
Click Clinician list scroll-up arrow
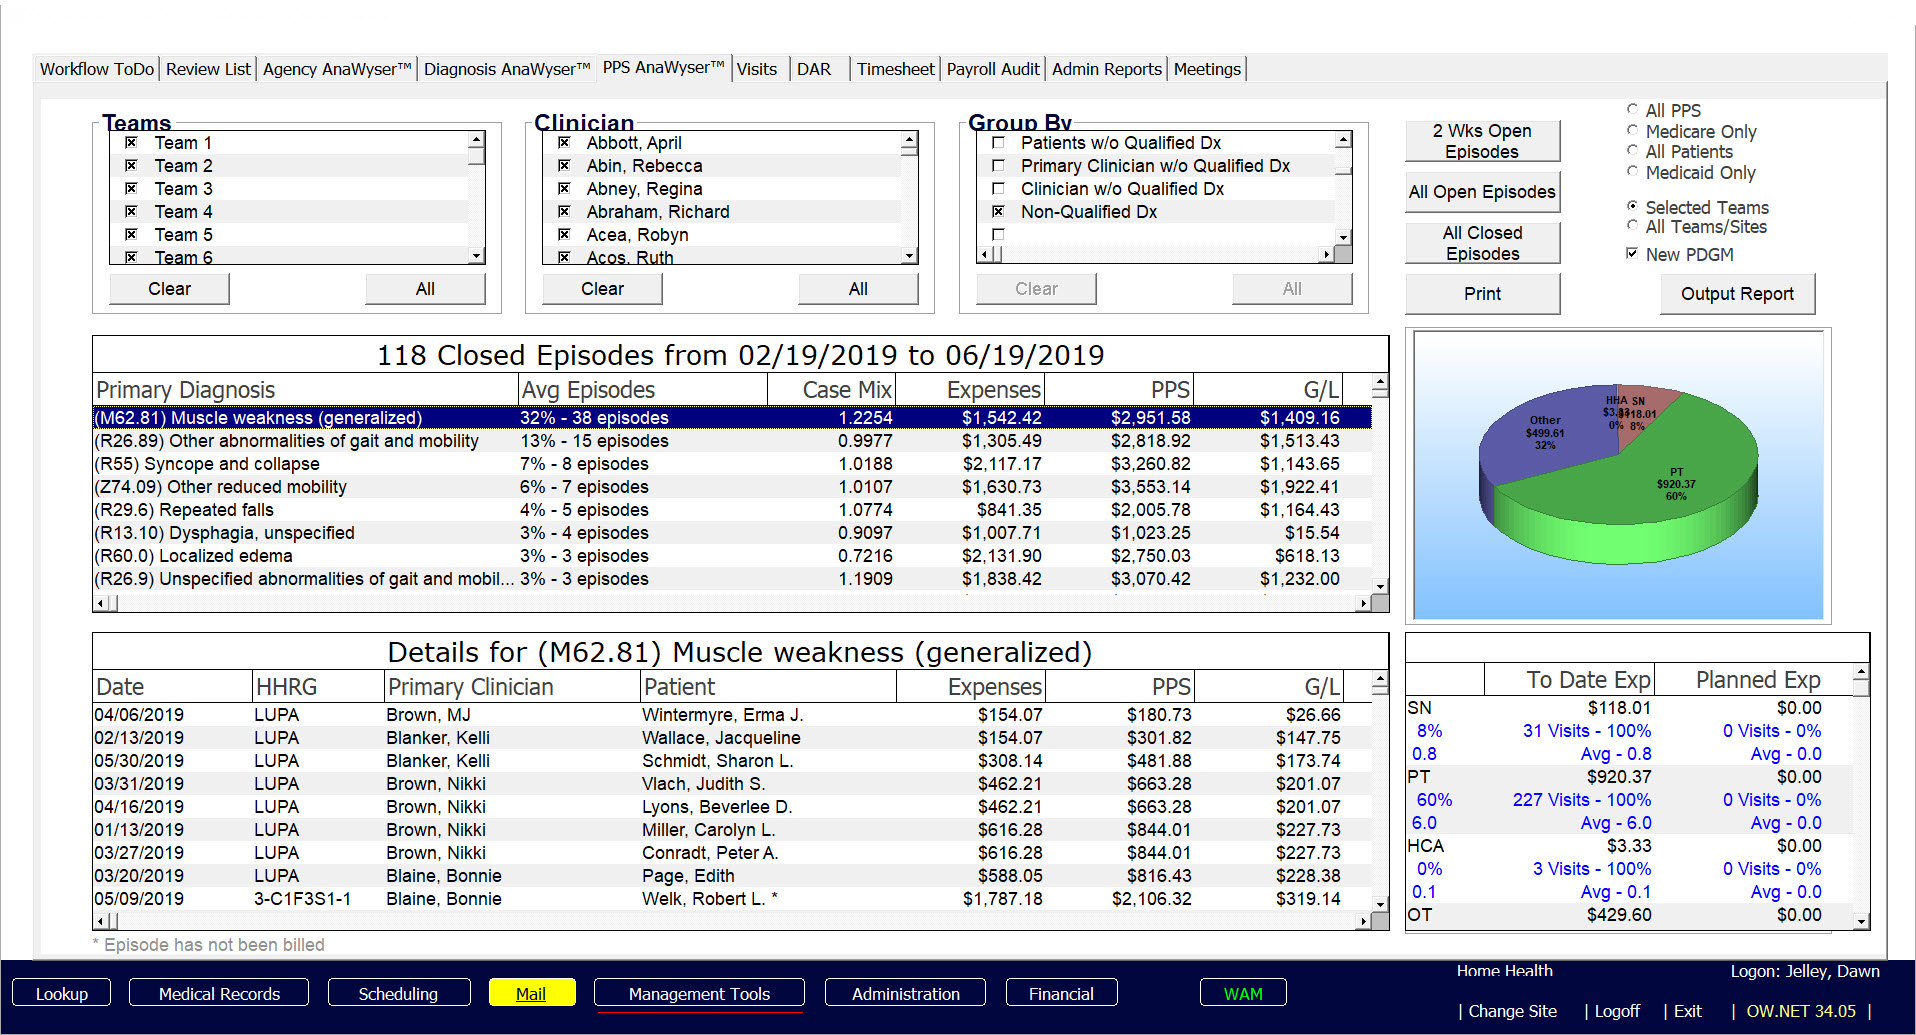(x=909, y=140)
